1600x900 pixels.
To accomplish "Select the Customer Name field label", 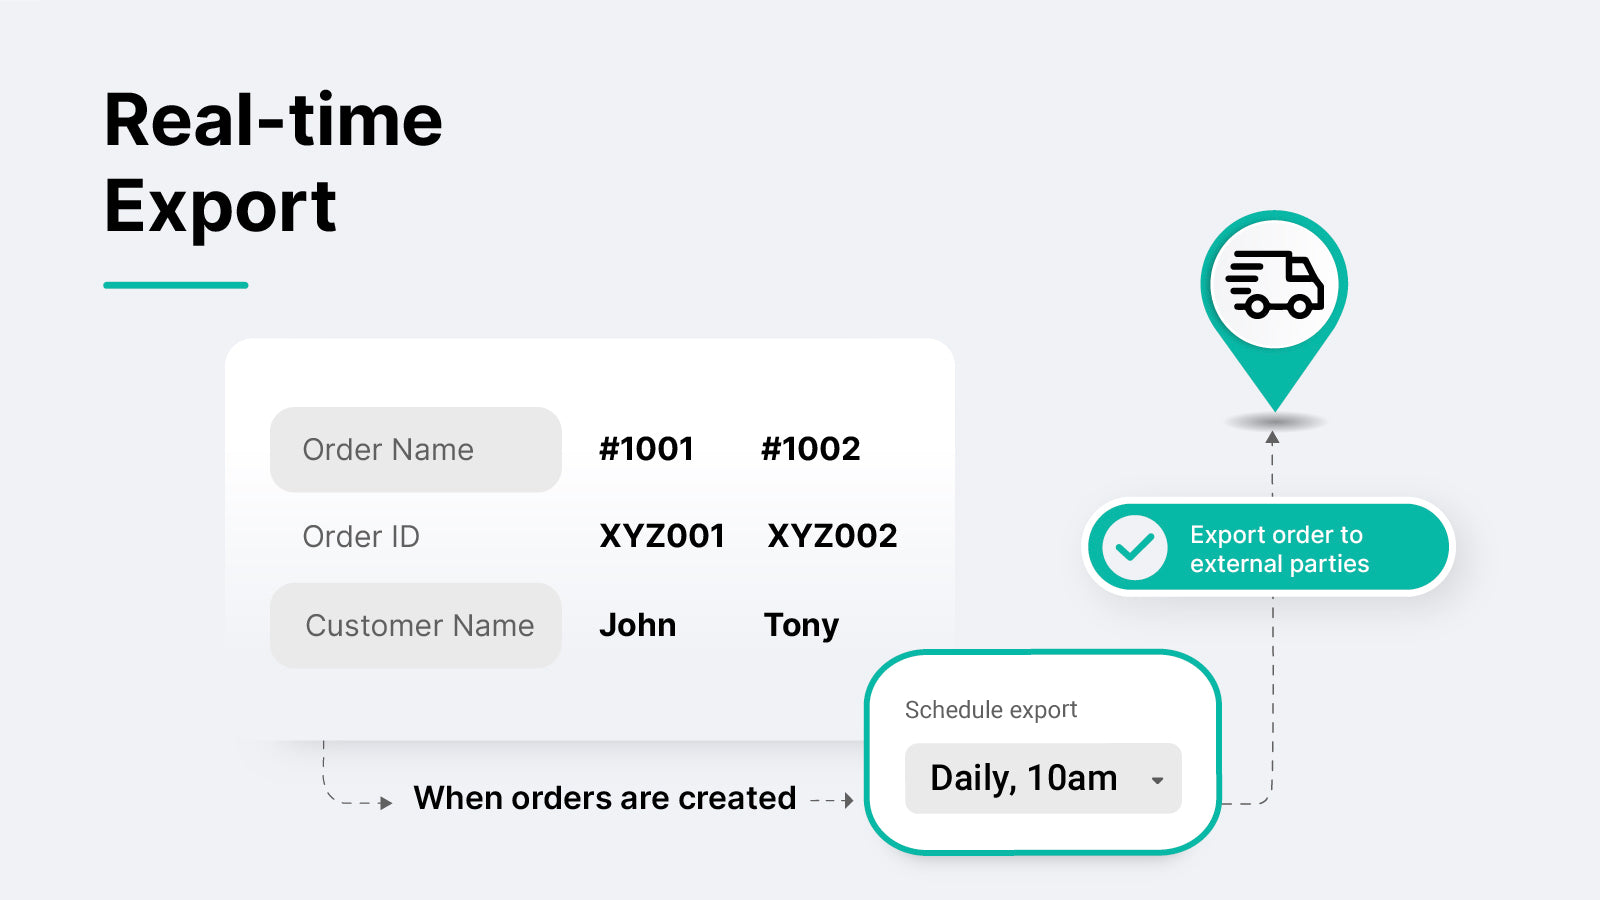I will point(419,626).
